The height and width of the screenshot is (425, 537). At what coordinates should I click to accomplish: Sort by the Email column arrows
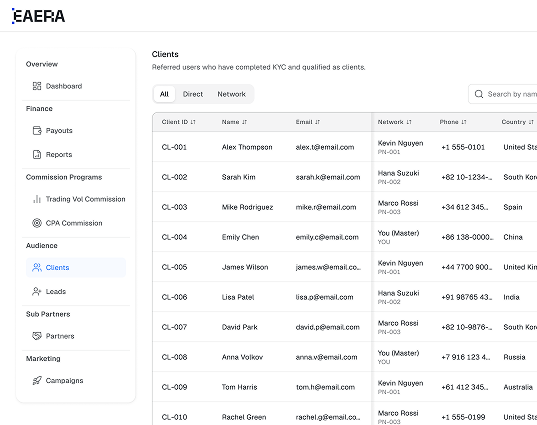[x=317, y=122]
